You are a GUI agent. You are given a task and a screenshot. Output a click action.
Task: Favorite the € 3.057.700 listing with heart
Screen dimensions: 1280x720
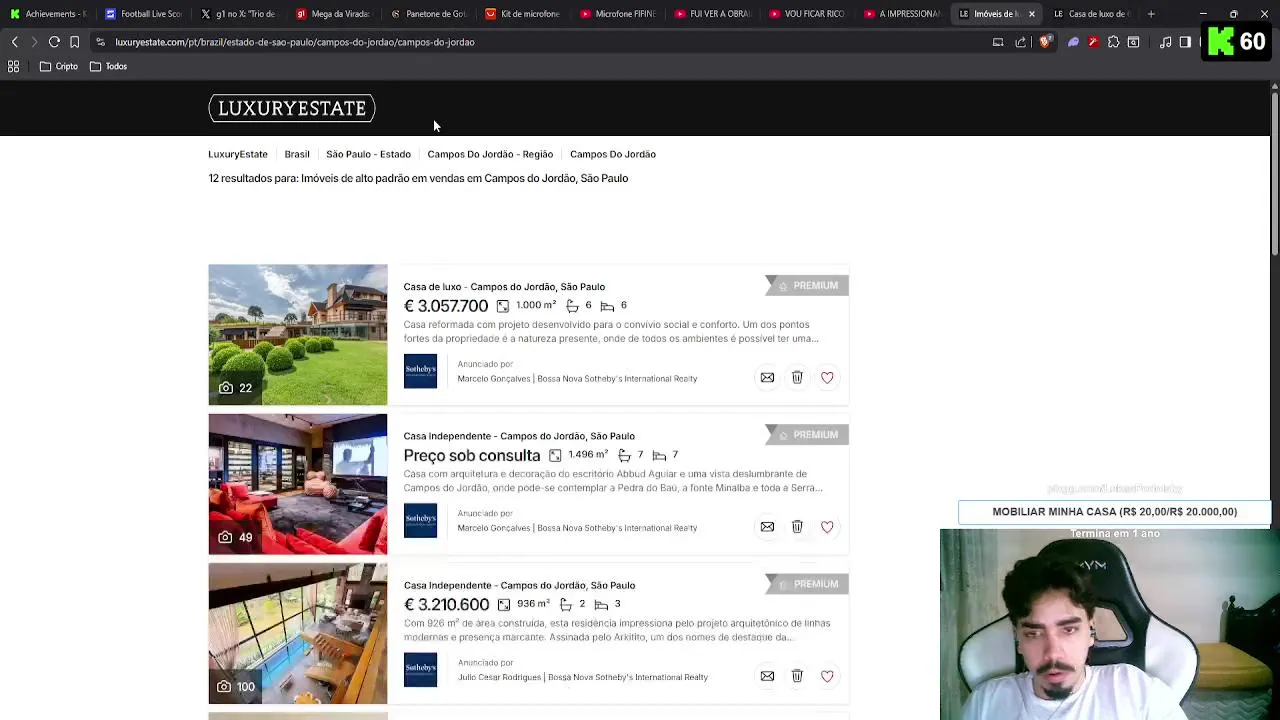pyautogui.click(x=827, y=377)
